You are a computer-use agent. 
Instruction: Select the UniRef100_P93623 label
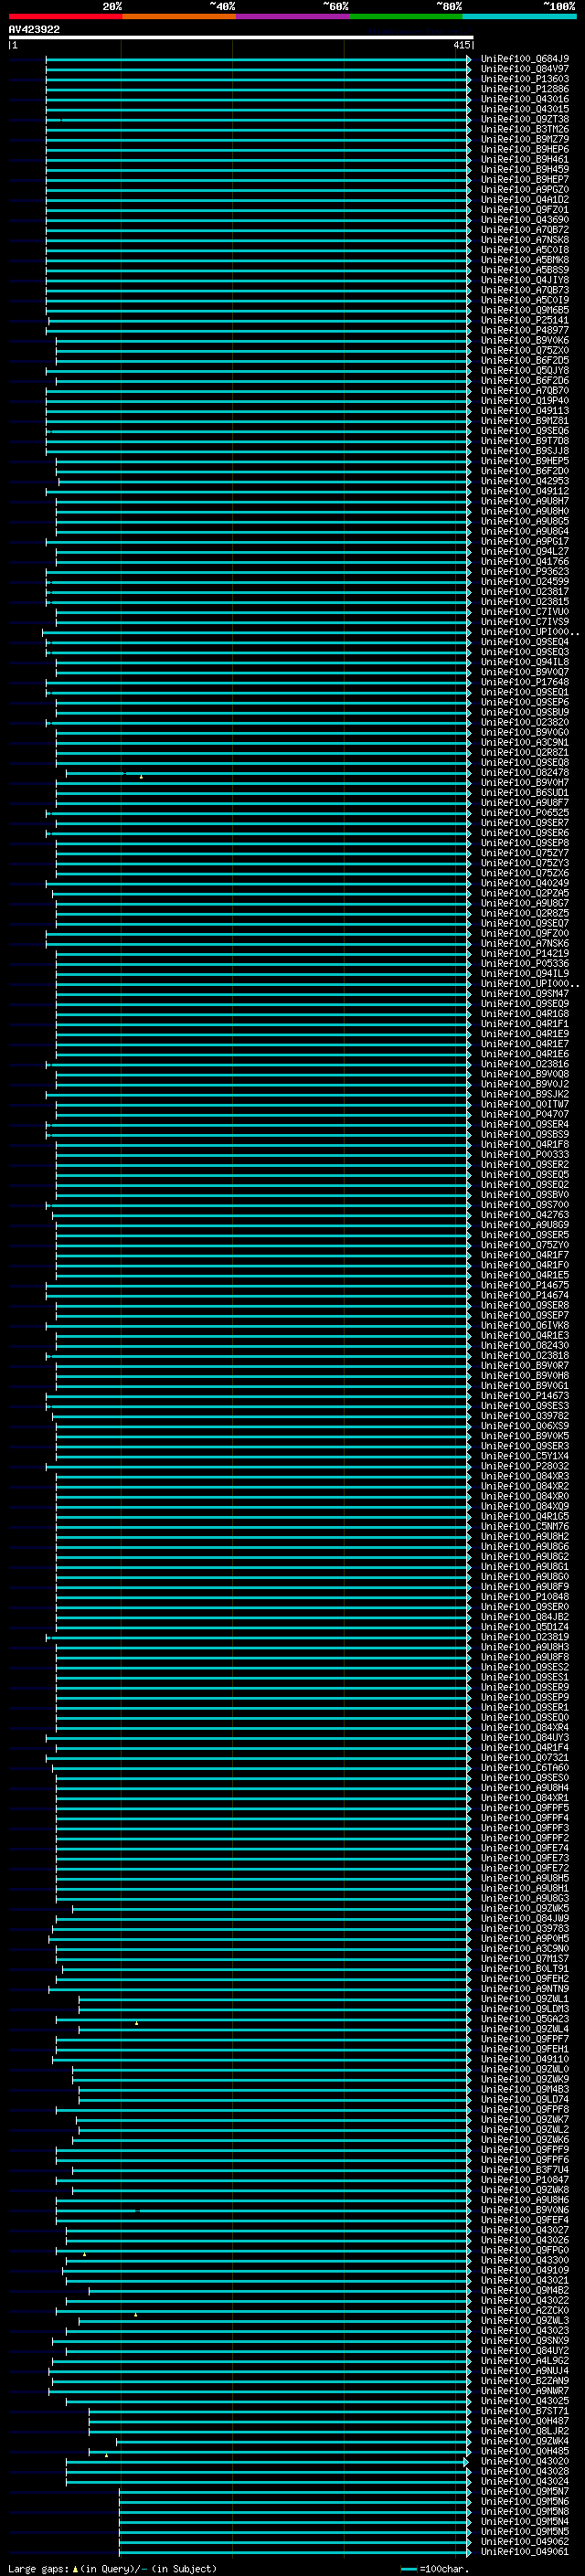pyautogui.click(x=524, y=572)
